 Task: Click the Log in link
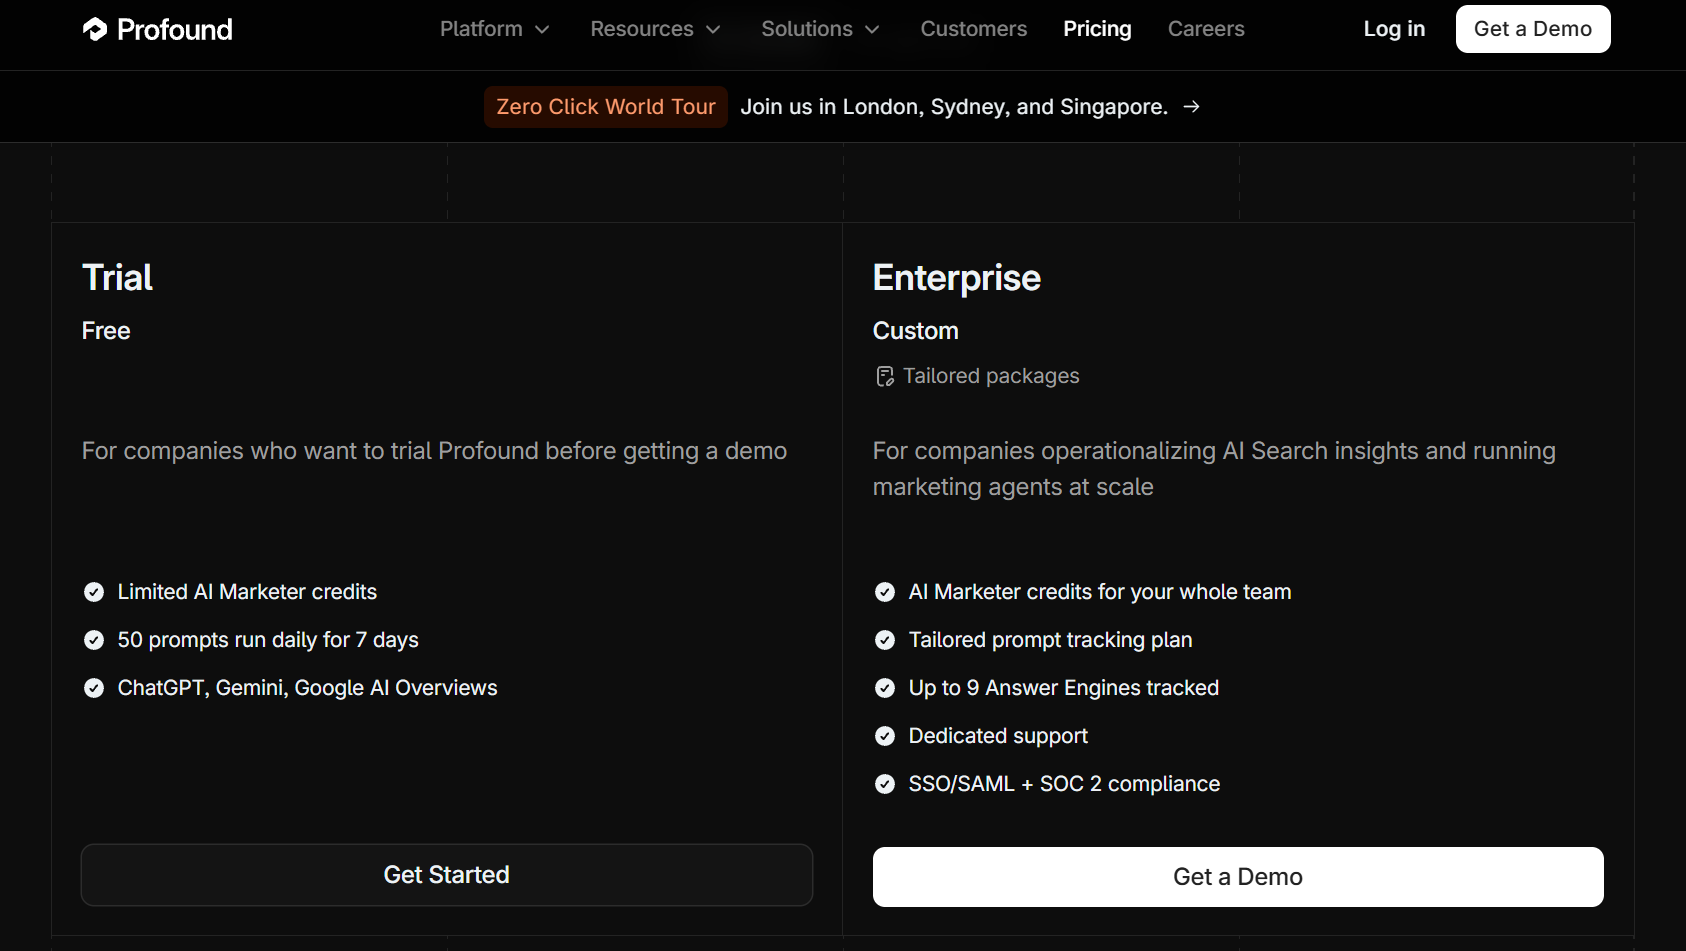[1394, 29]
